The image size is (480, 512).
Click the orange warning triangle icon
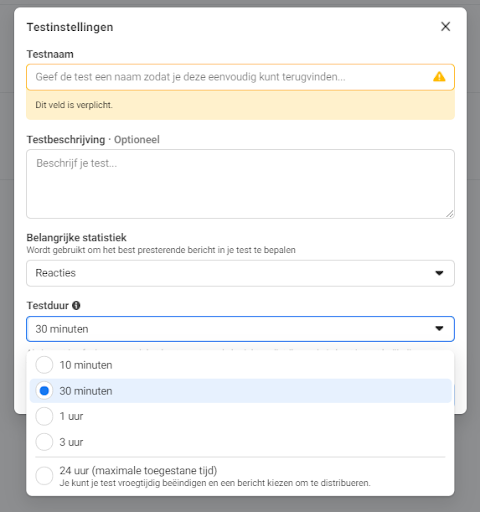(x=439, y=77)
